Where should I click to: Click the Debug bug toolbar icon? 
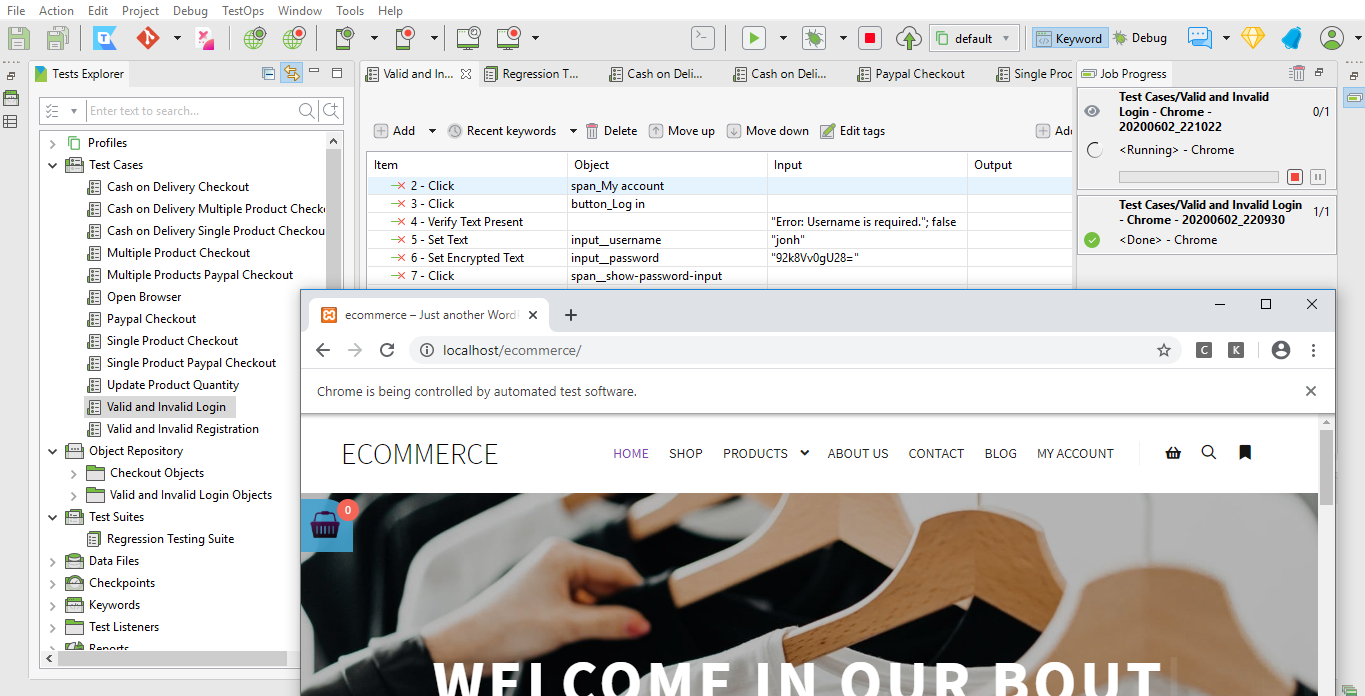click(x=814, y=38)
